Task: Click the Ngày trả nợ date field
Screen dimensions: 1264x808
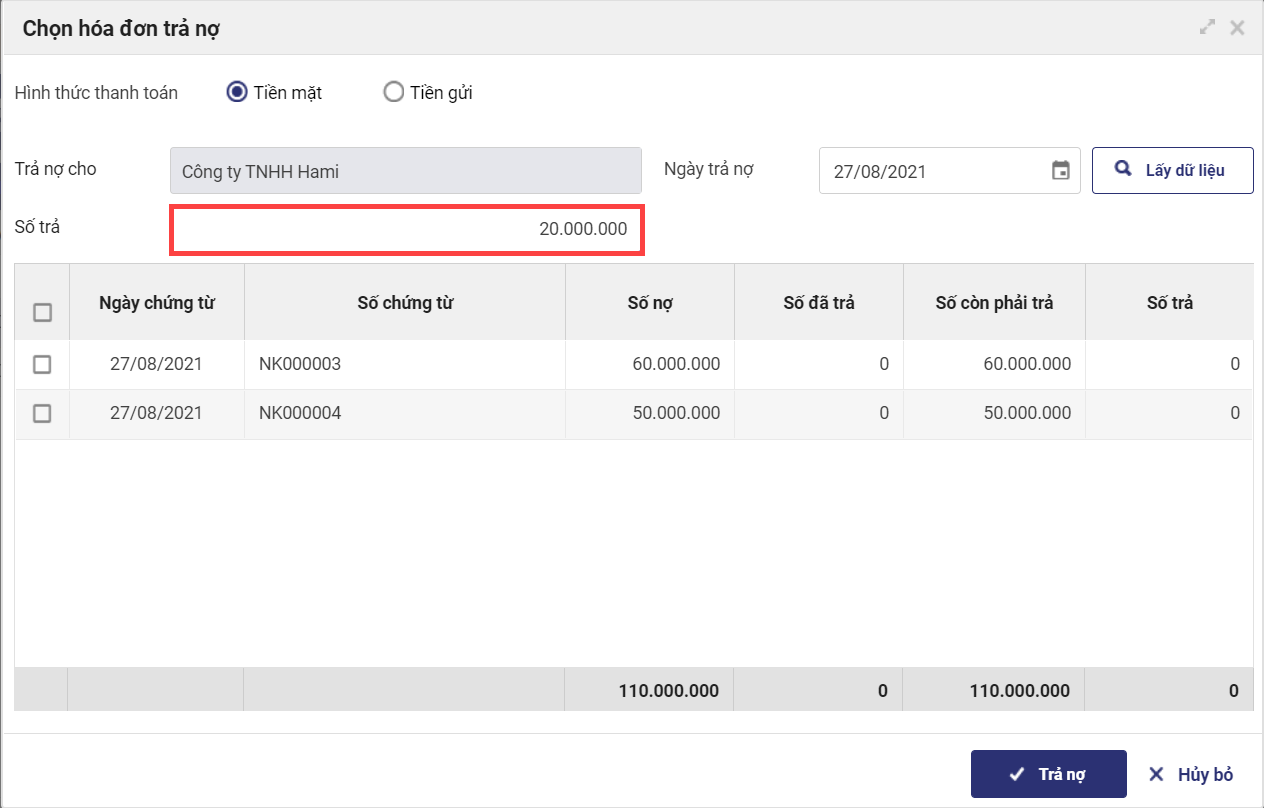Action: [x=935, y=171]
